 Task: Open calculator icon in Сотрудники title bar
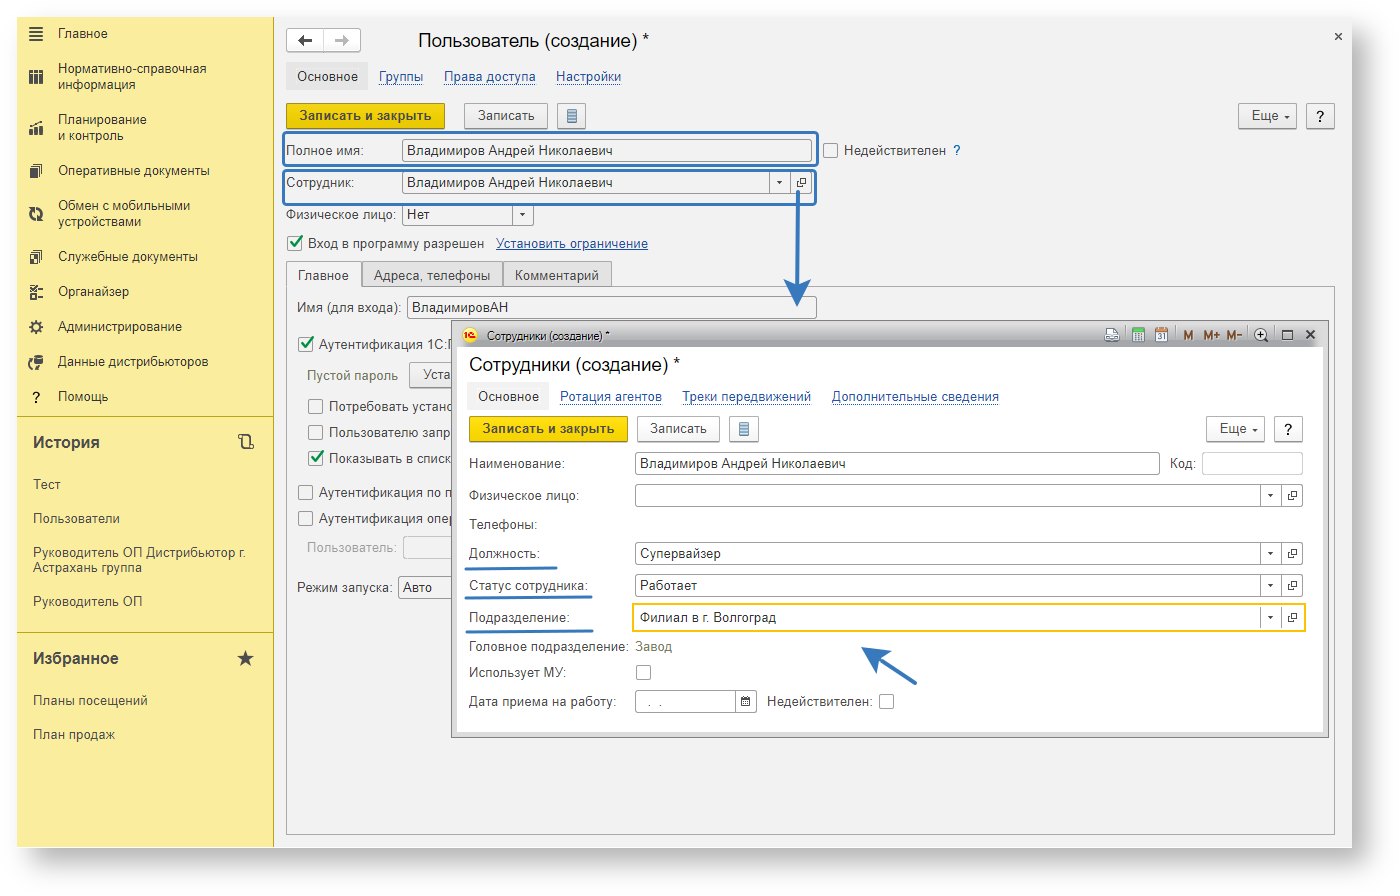click(1138, 335)
